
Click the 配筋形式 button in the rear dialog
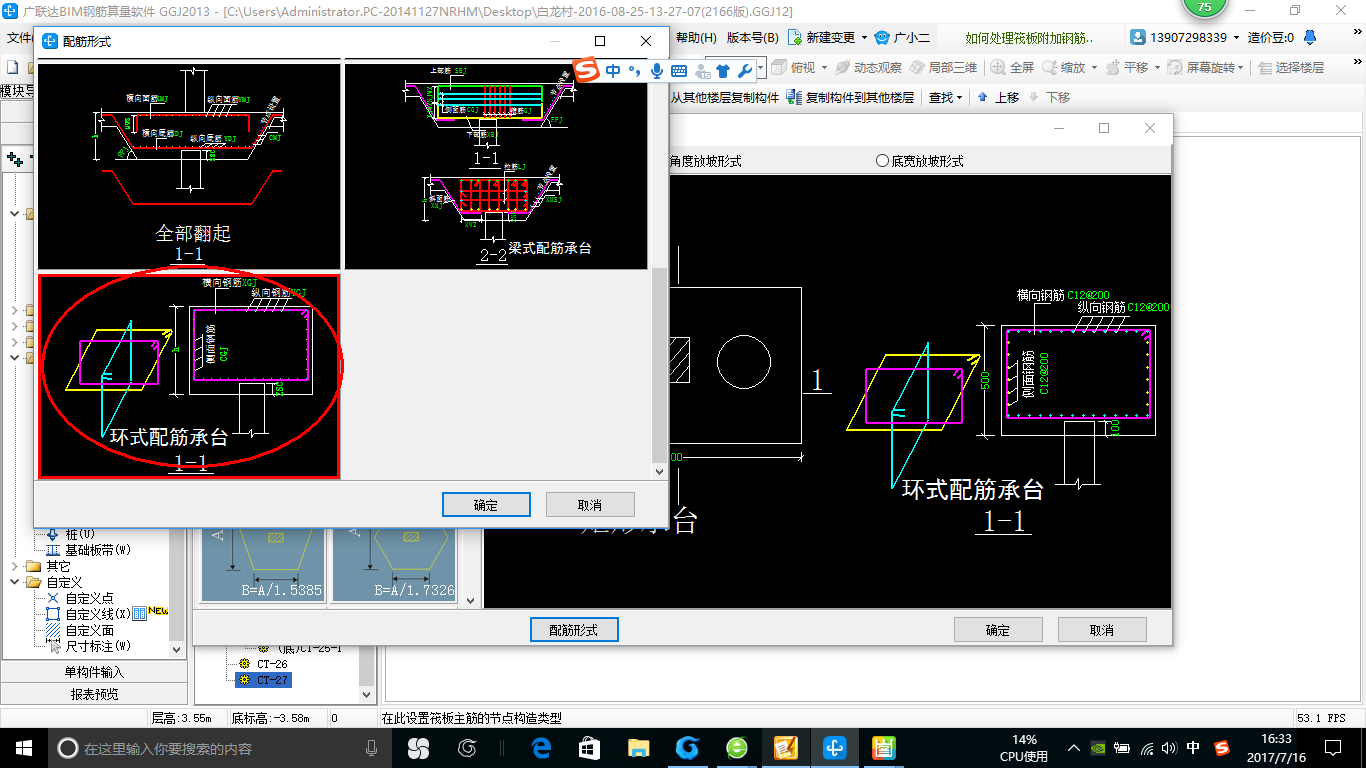[x=574, y=630]
